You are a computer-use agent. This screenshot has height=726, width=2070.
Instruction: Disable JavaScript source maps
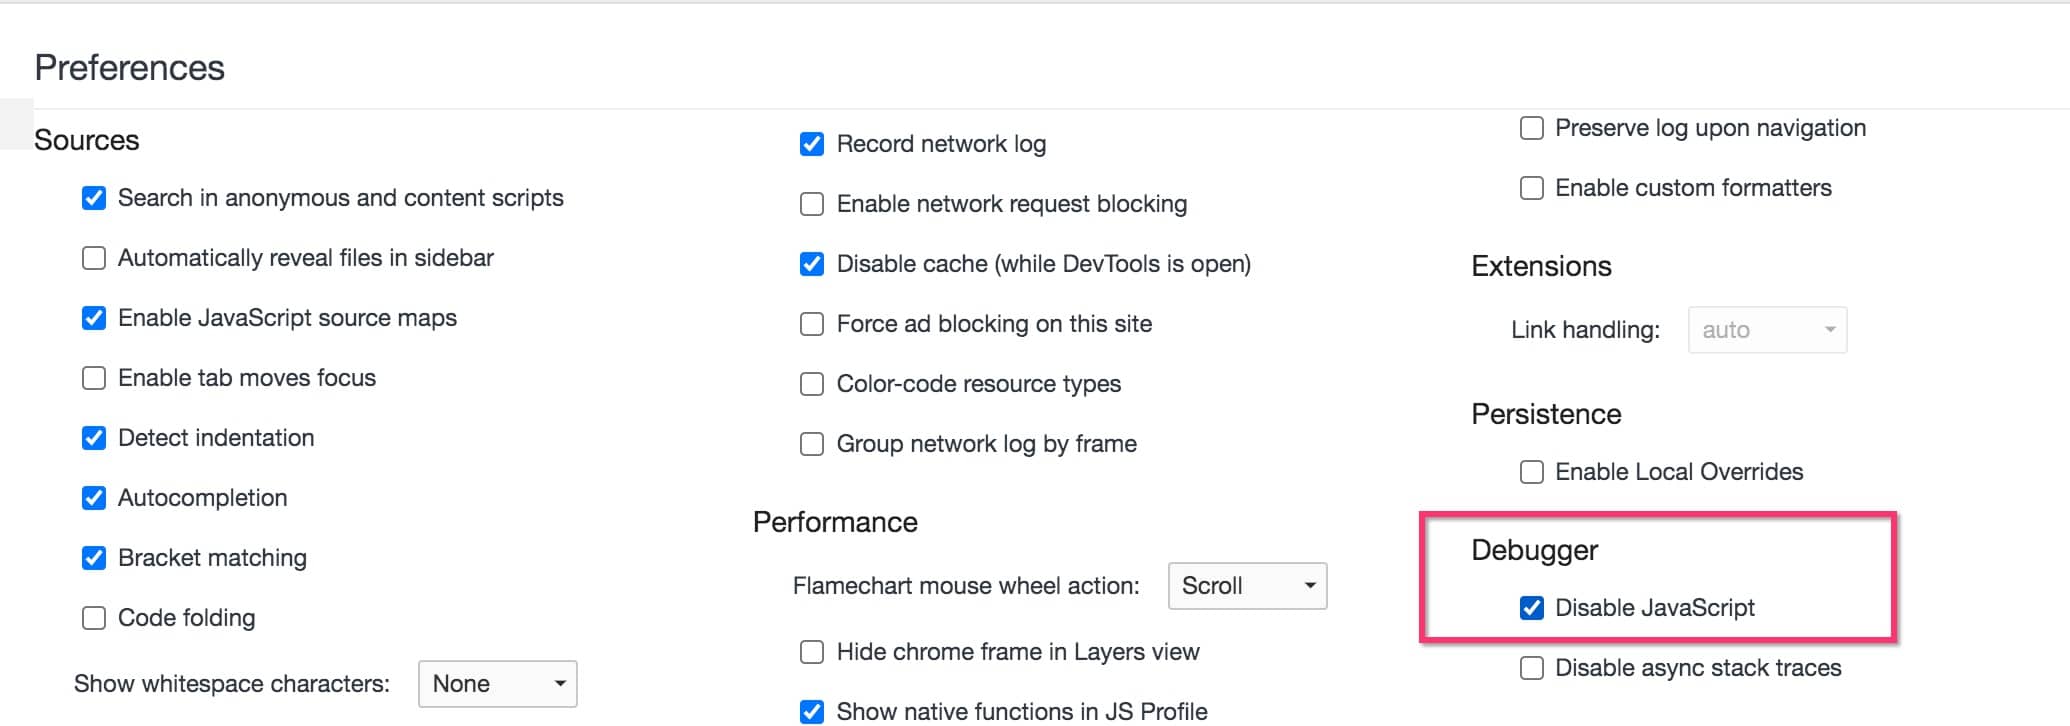[93, 318]
